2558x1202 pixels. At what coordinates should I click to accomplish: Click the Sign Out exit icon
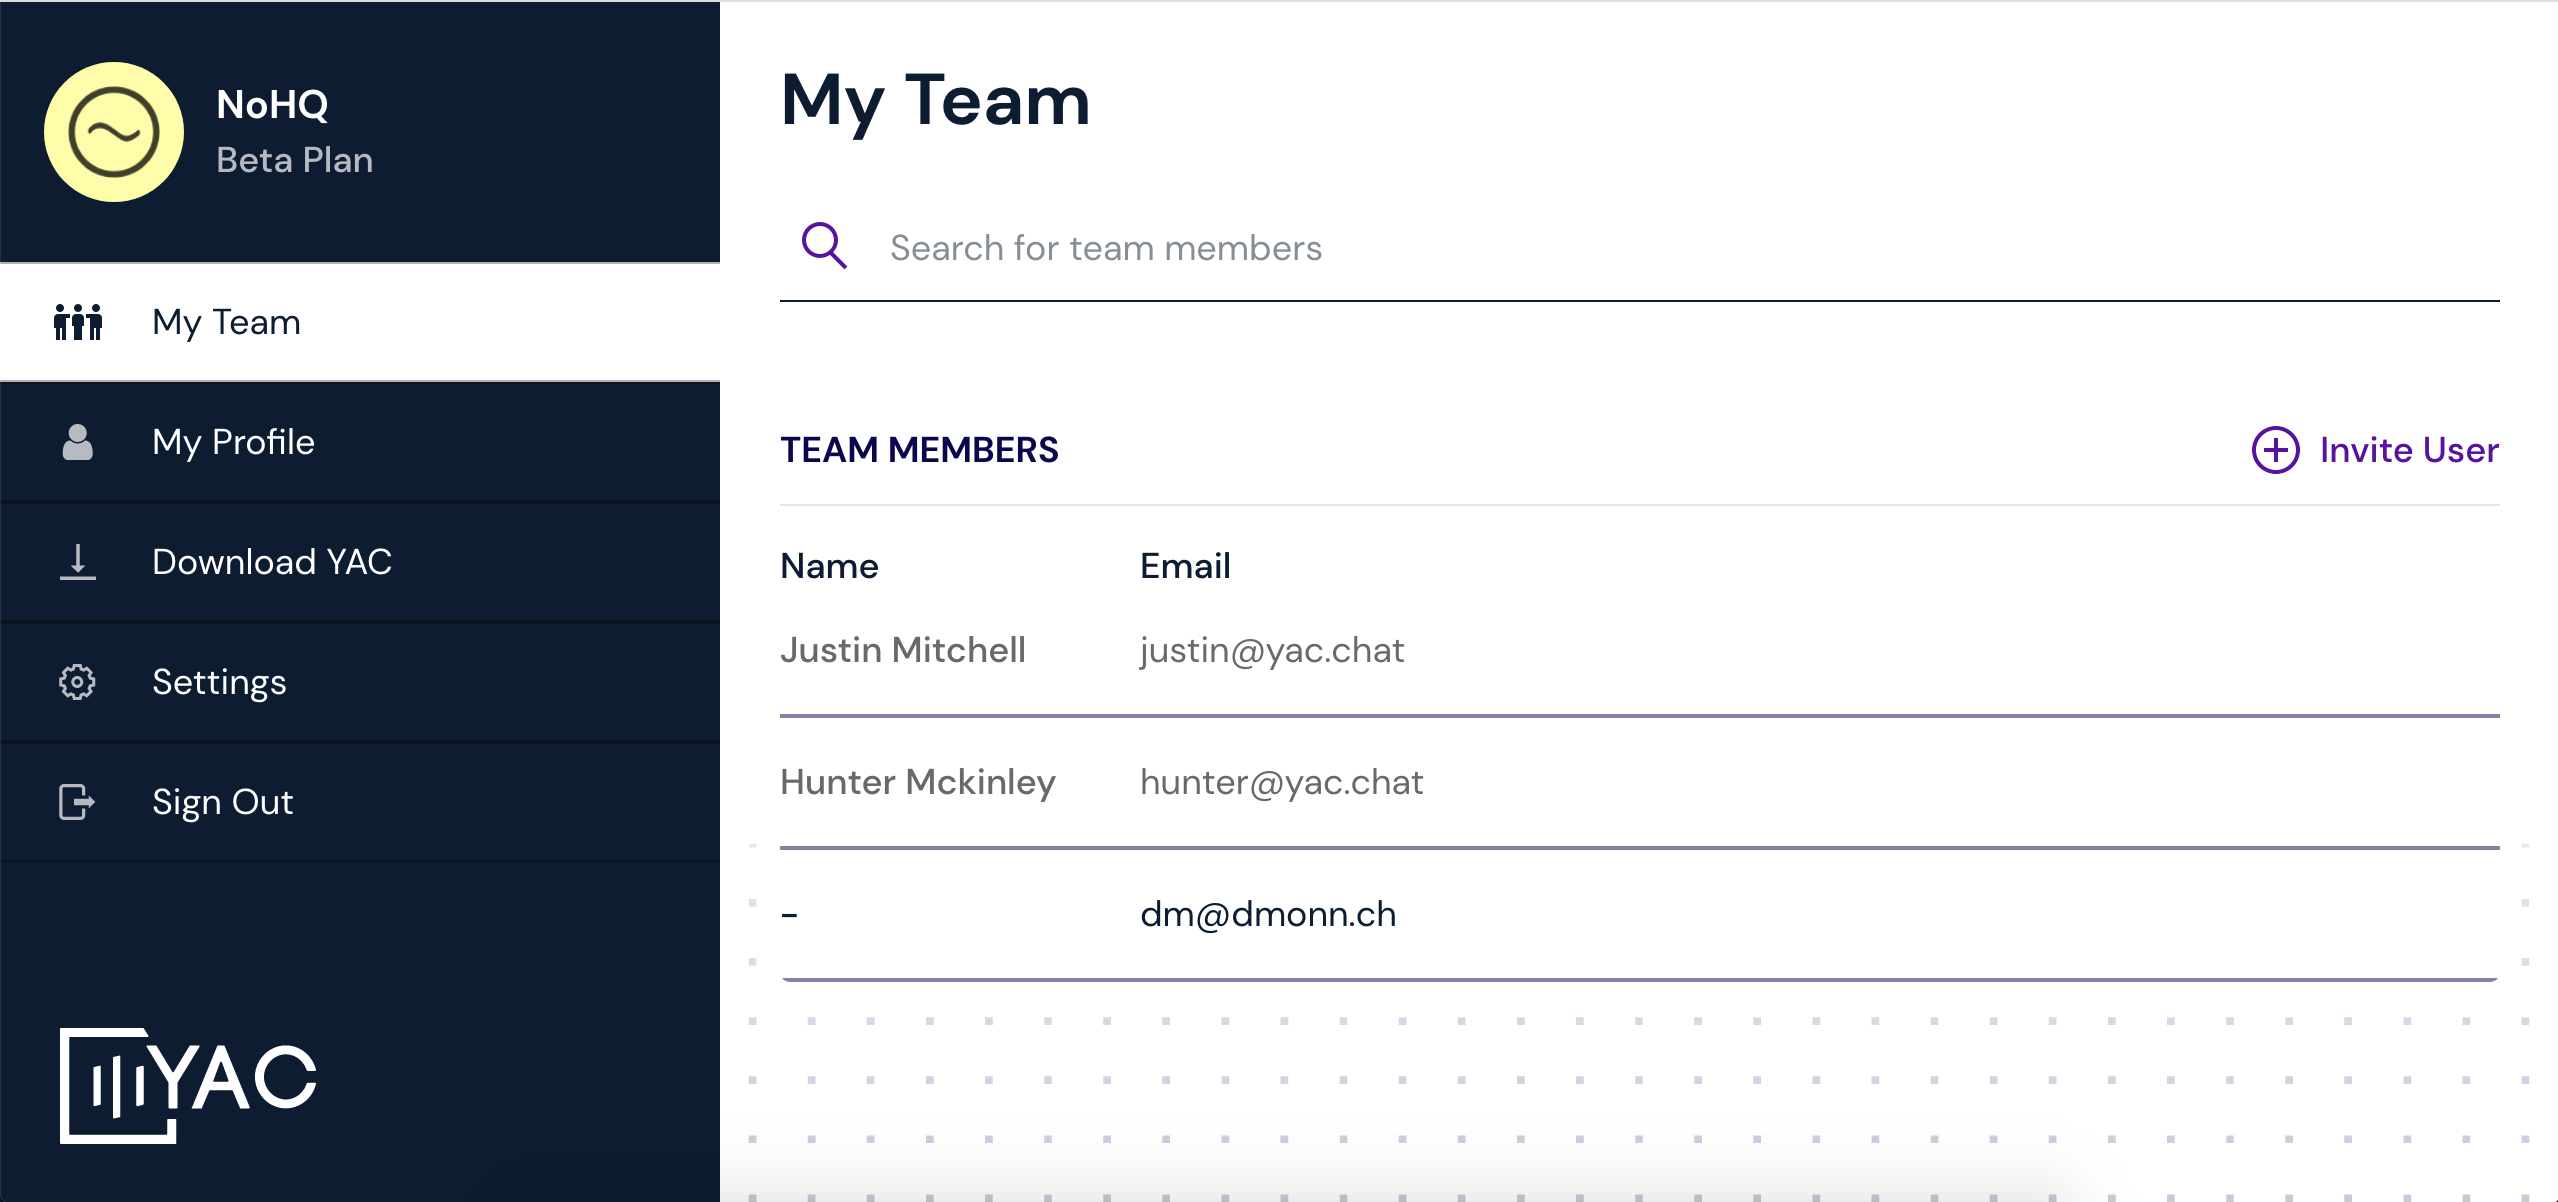[x=77, y=802]
